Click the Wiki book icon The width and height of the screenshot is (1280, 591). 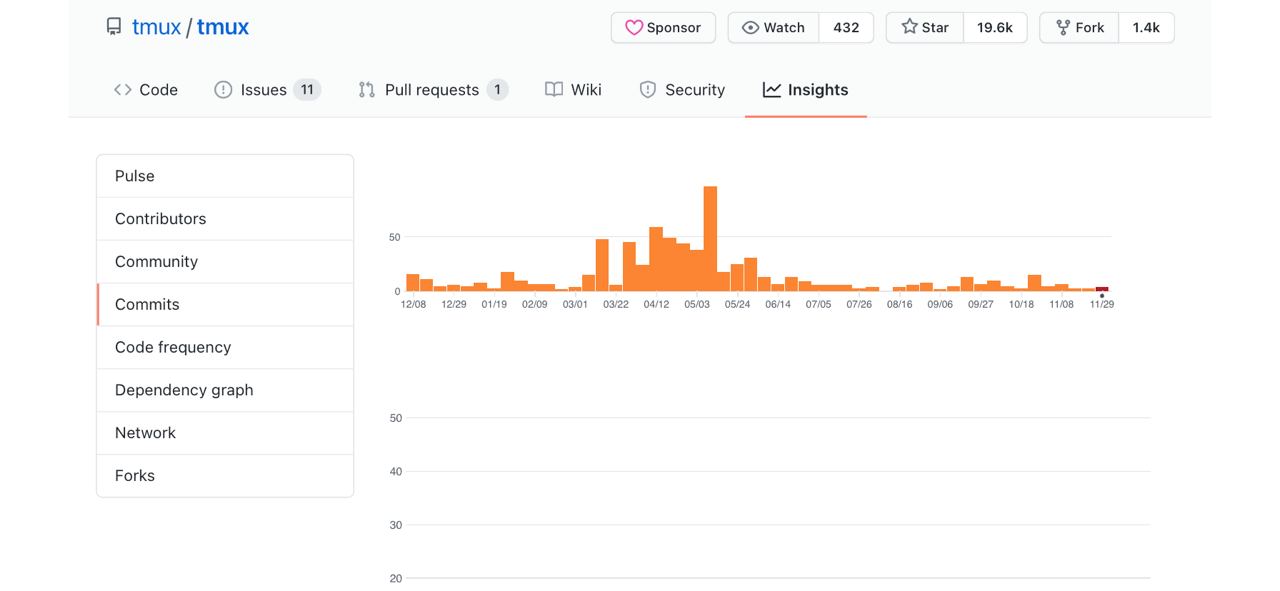coord(554,90)
